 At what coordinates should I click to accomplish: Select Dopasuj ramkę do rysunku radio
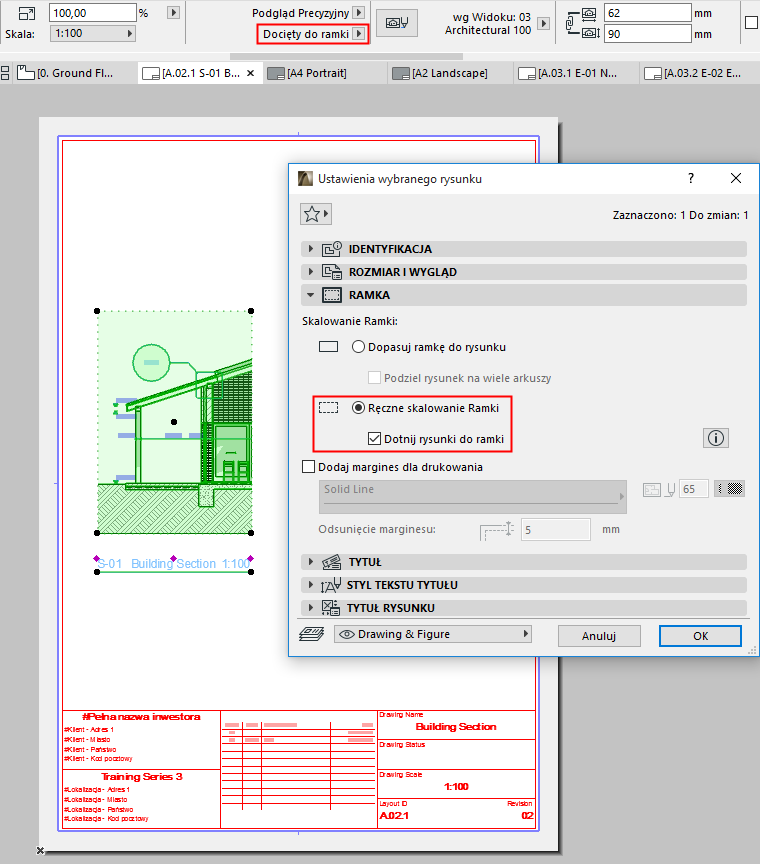(x=358, y=347)
